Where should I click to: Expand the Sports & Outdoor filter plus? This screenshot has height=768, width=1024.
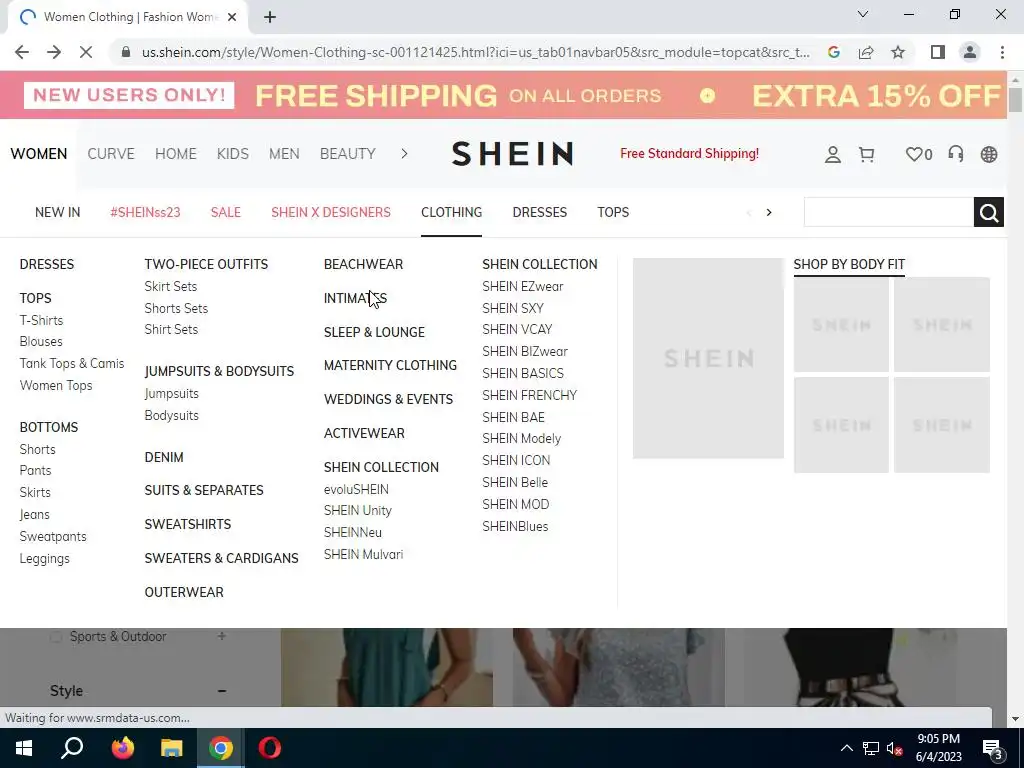pyautogui.click(x=221, y=636)
